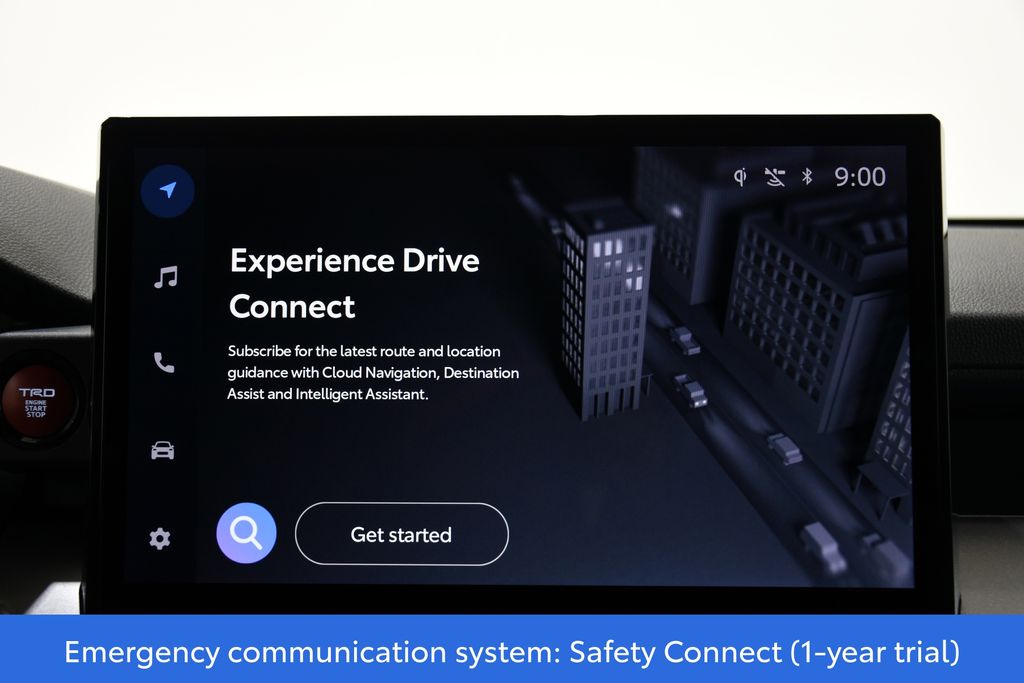Click the Get started button
Viewport: 1024px width, 683px height.
point(402,534)
